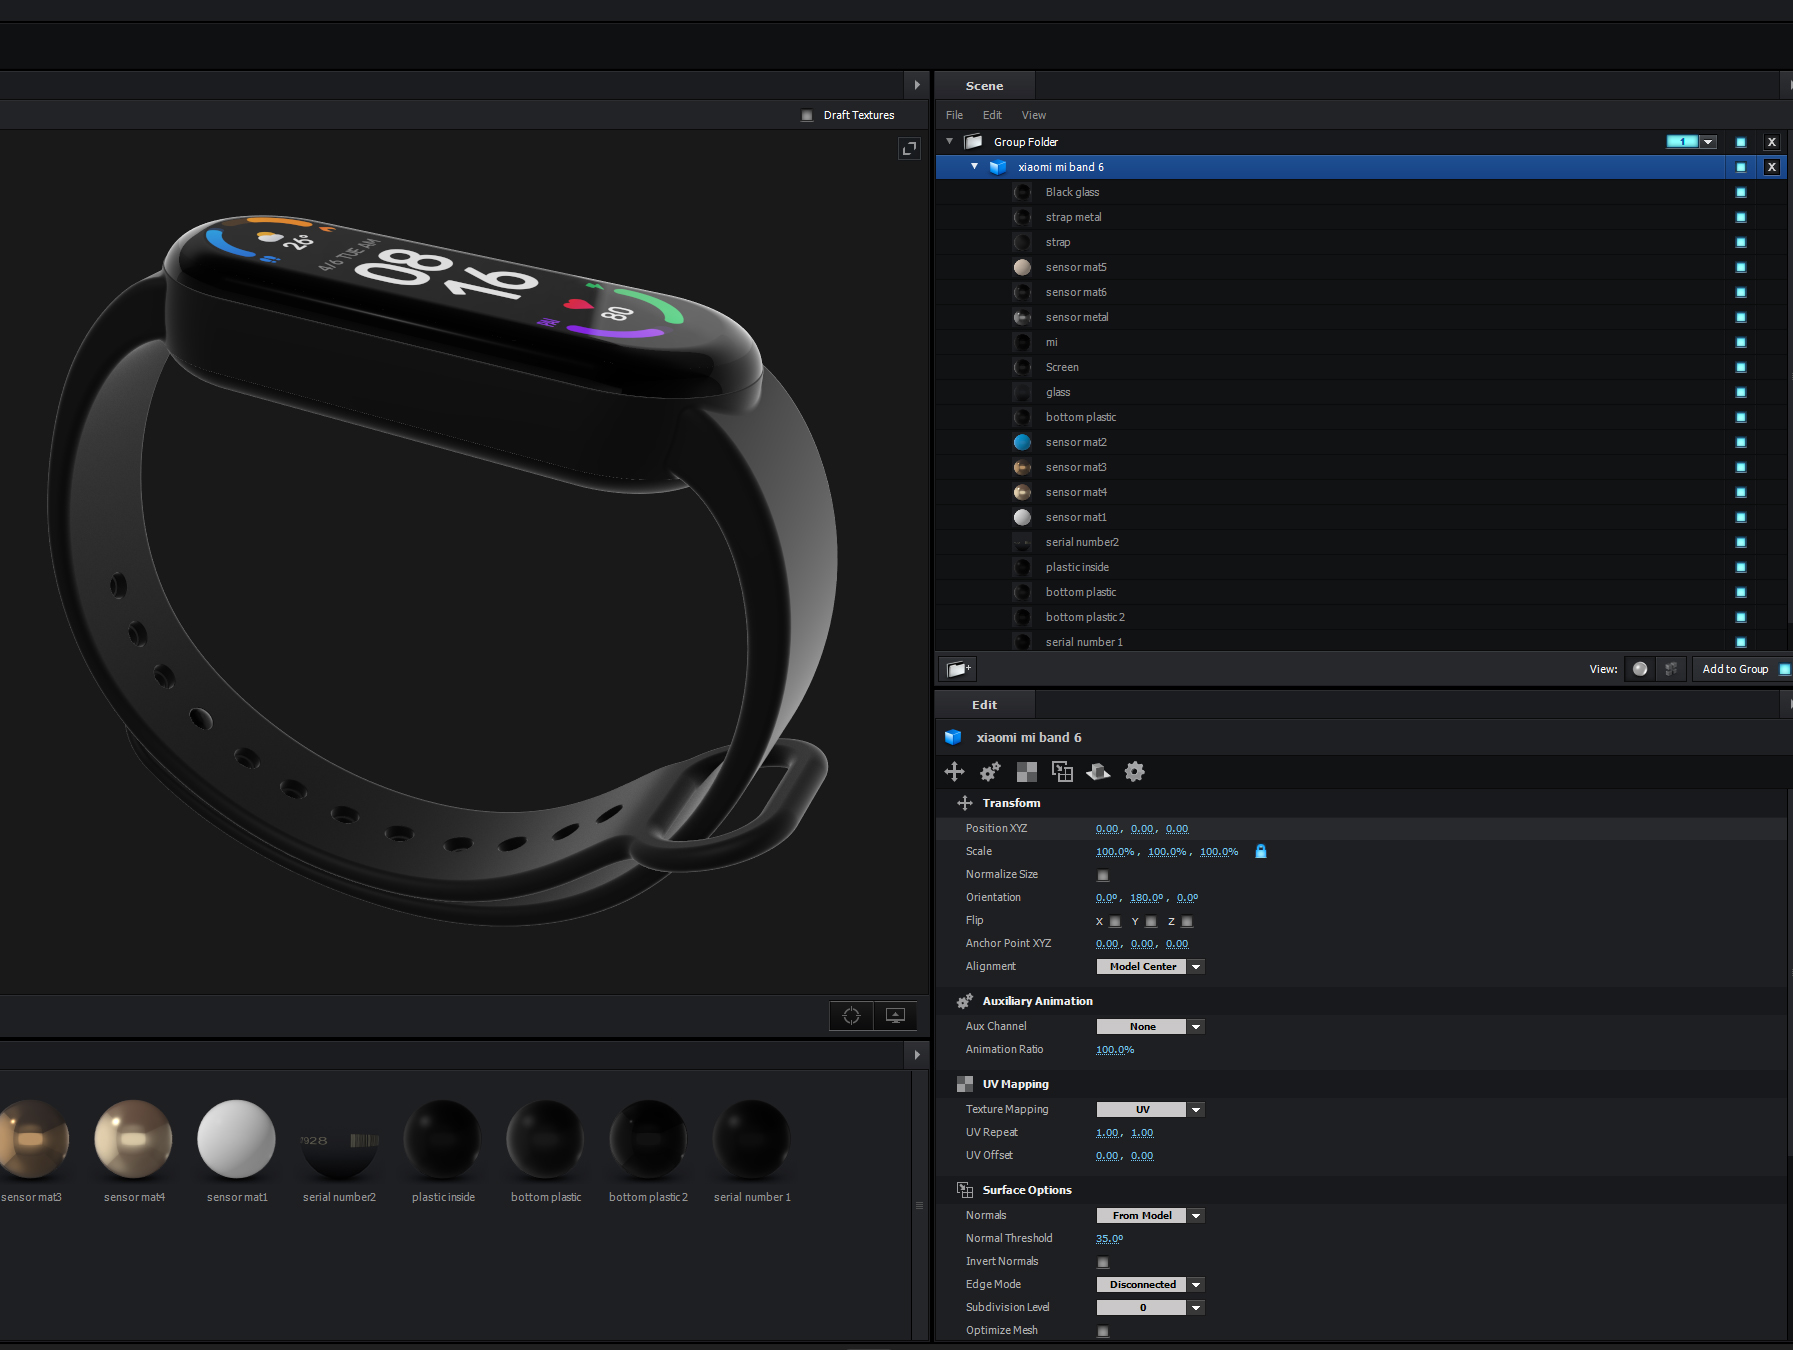
Task: Click the sensor mat5 material sphere icon
Action: tap(1022, 267)
